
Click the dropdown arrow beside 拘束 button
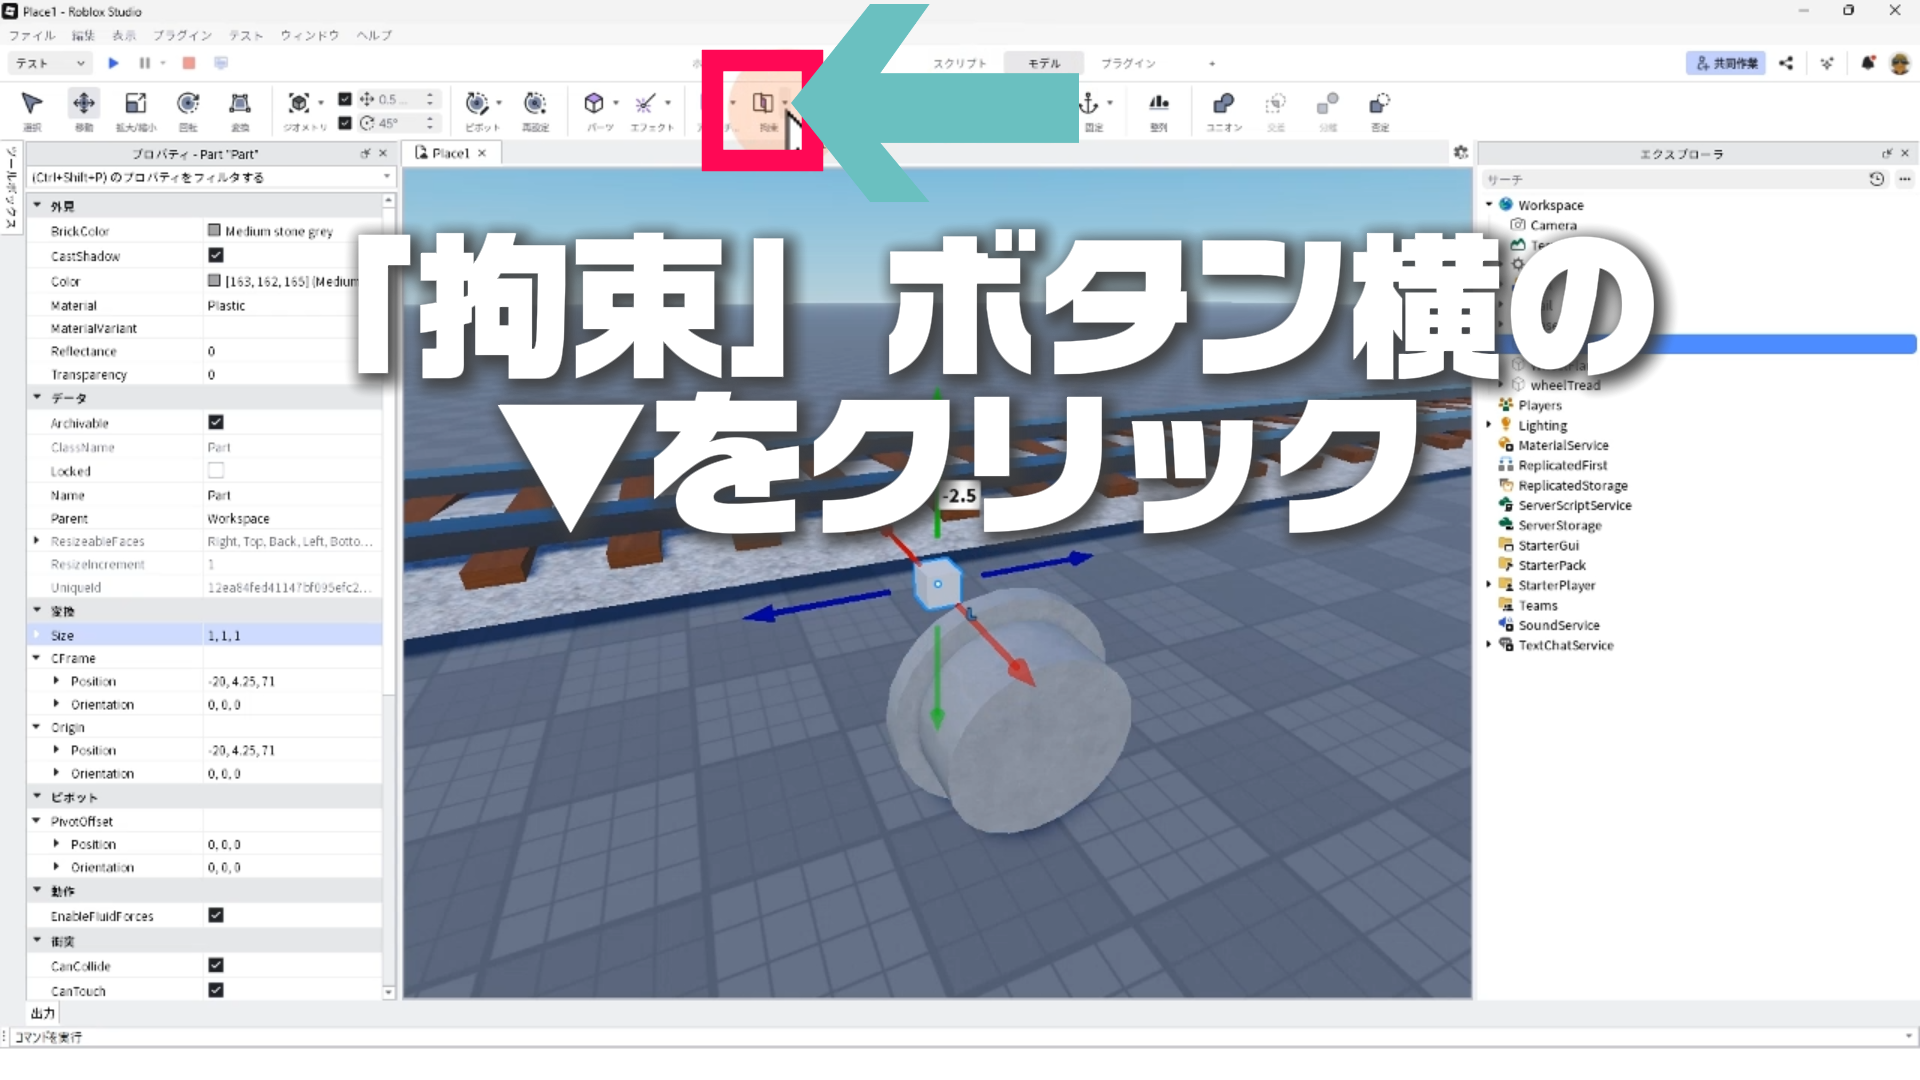tap(786, 103)
